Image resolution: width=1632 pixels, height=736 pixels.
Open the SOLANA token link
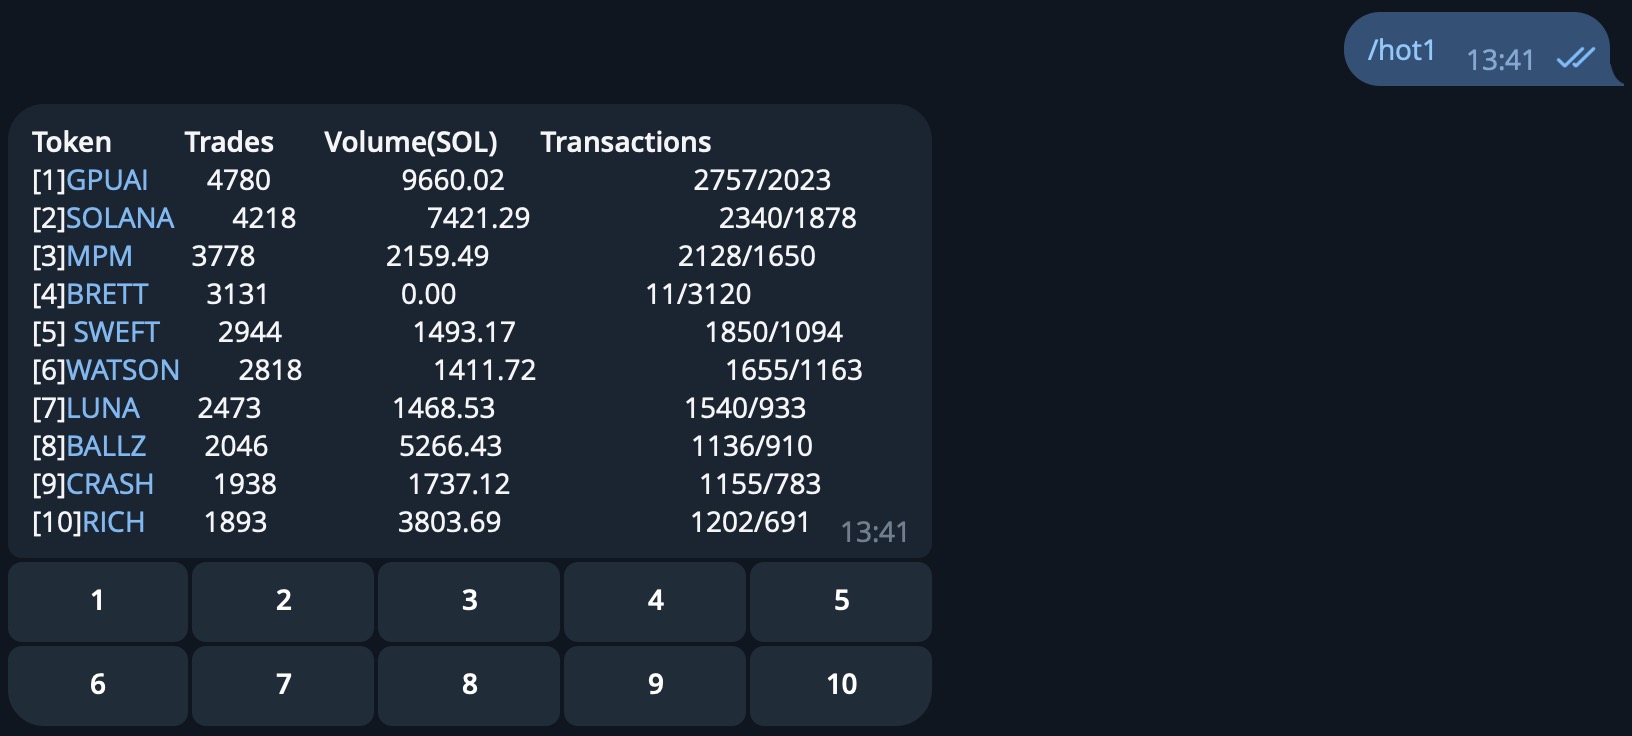coord(120,218)
